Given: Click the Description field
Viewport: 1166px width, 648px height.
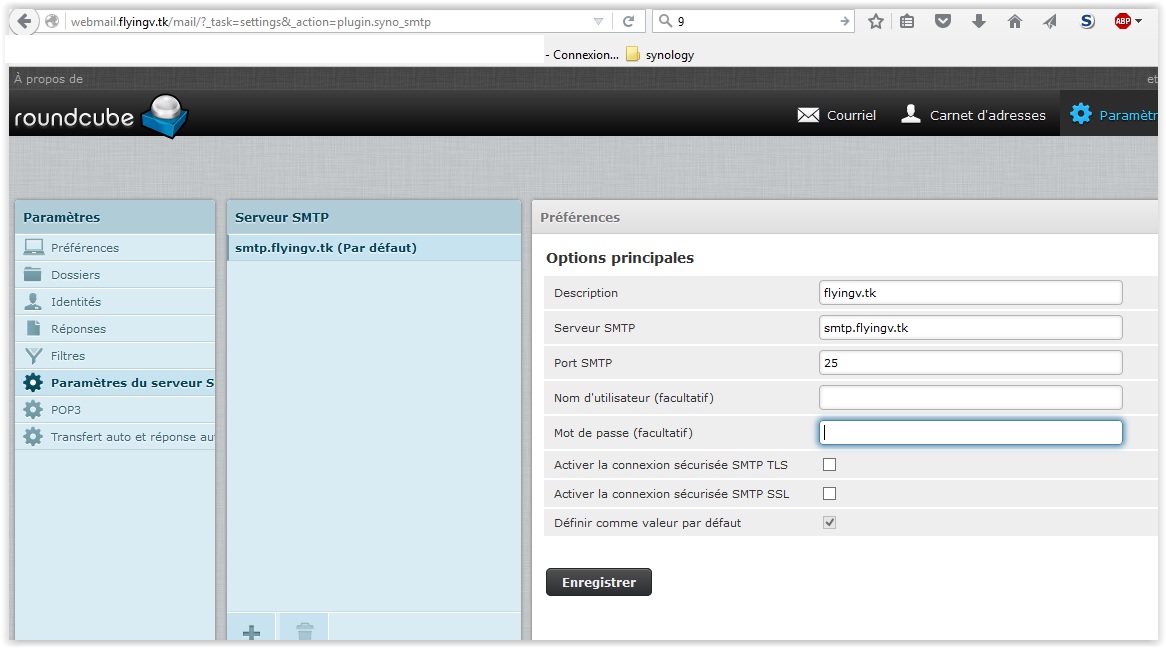Looking at the screenshot, I should 970,292.
